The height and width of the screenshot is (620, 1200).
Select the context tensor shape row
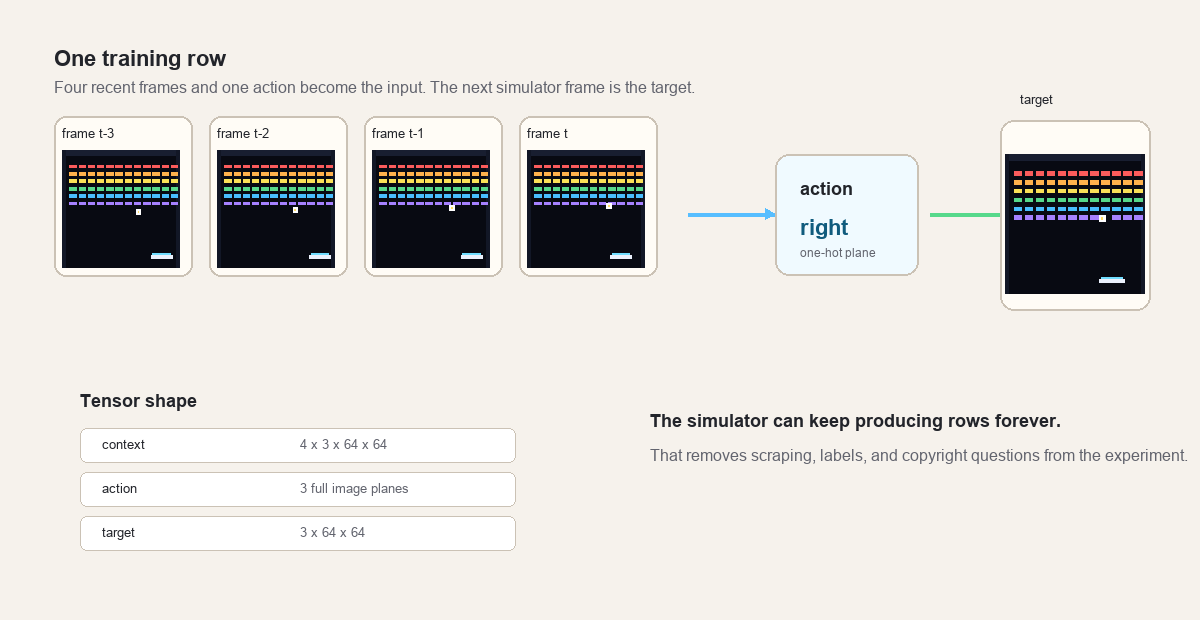pyautogui.click(x=298, y=445)
